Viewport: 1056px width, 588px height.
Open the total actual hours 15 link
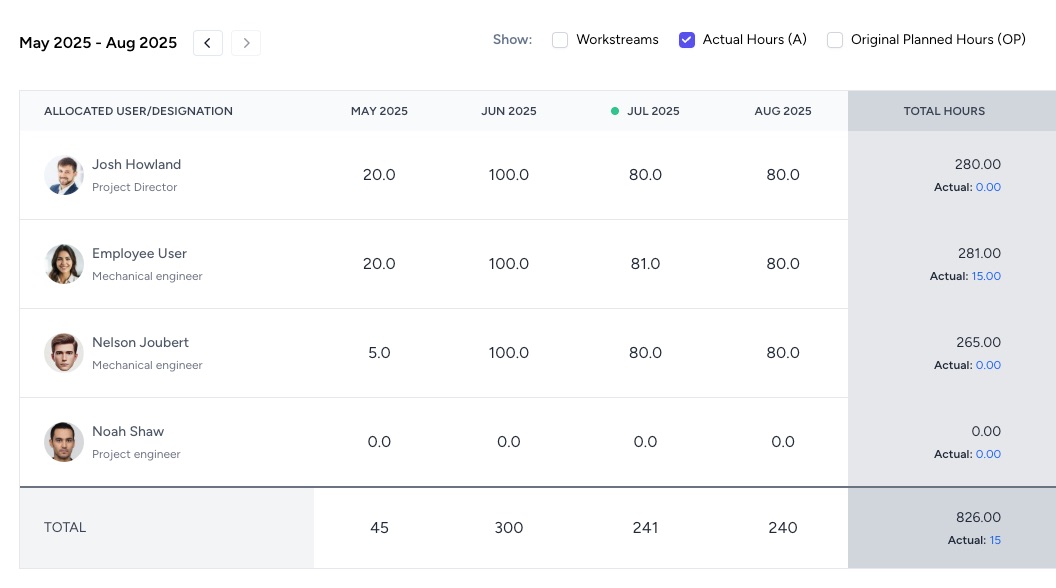pos(995,540)
